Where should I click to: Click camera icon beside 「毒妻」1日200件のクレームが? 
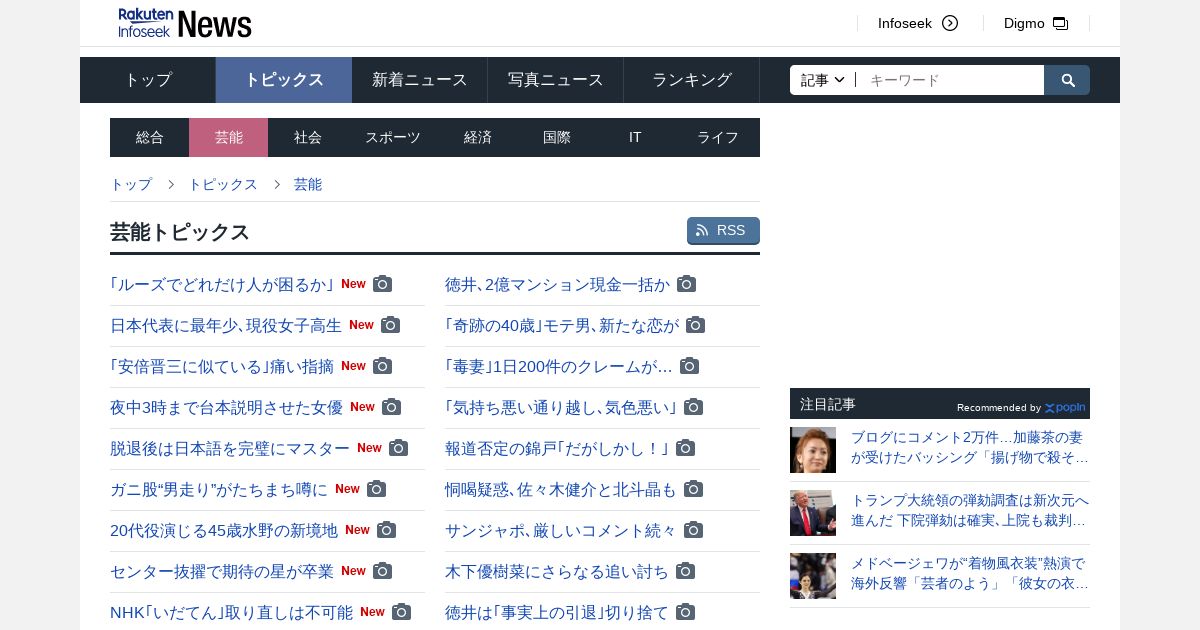pos(690,366)
